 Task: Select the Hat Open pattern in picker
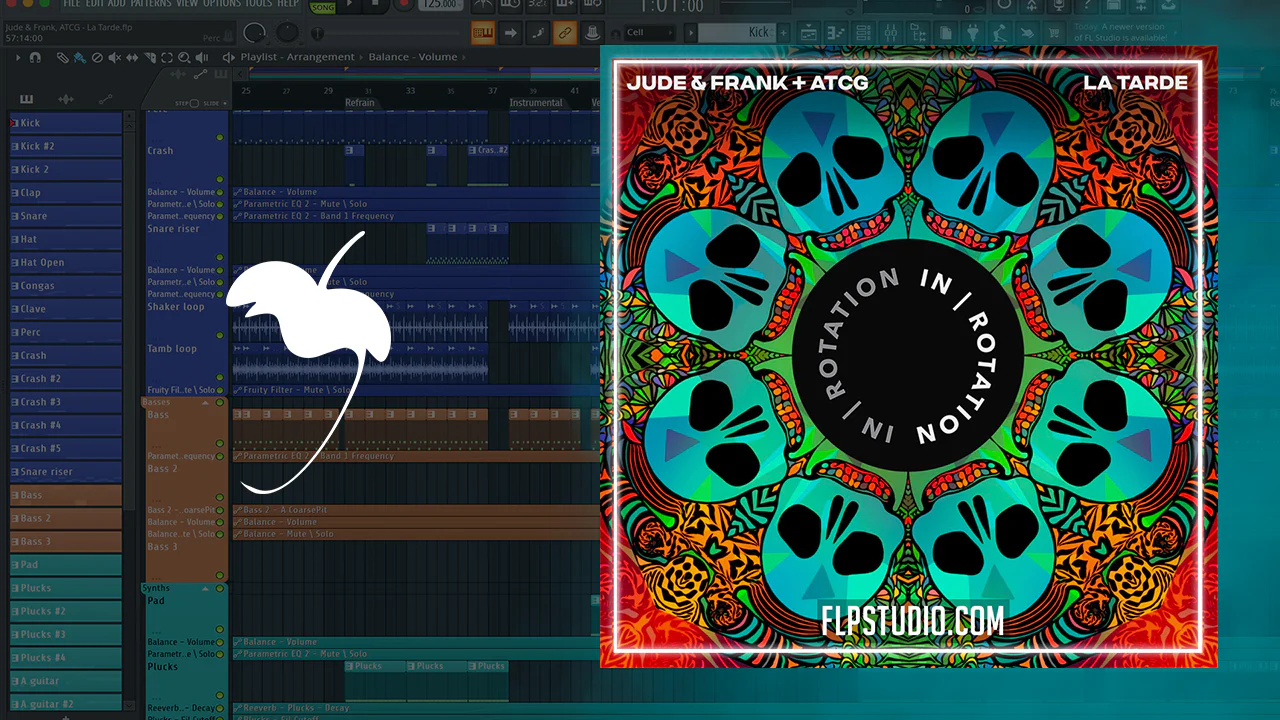pos(65,262)
